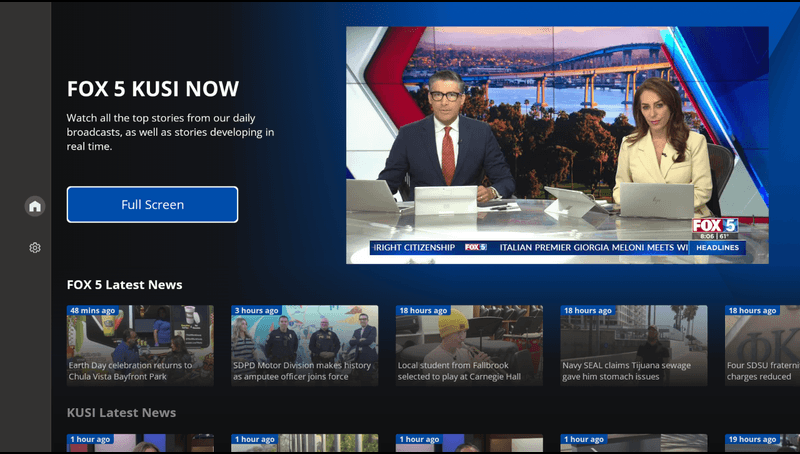Select the FOX 5 Latest News heading
The height and width of the screenshot is (454, 800).
124,285
